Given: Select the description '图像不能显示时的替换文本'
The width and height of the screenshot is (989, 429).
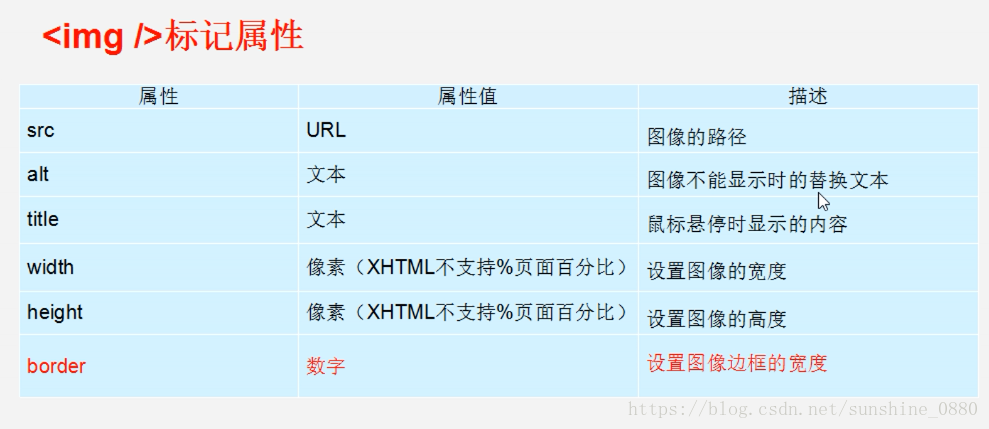Looking at the screenshot, I should 768,180.
